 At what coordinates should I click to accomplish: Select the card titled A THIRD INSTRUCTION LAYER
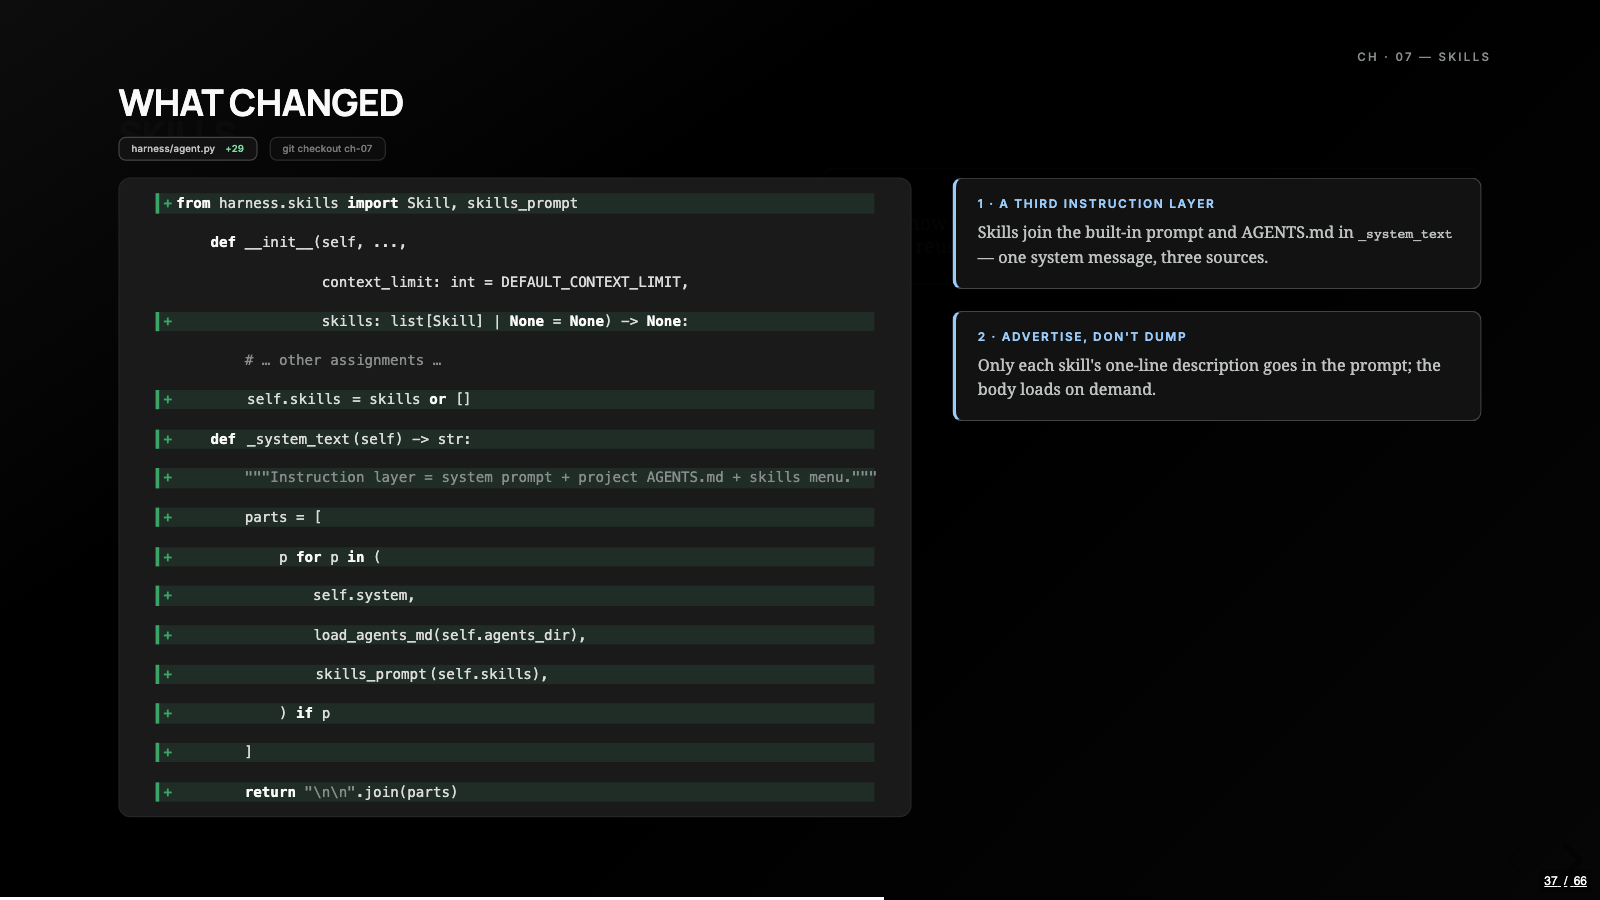(x=1217, y=233)
